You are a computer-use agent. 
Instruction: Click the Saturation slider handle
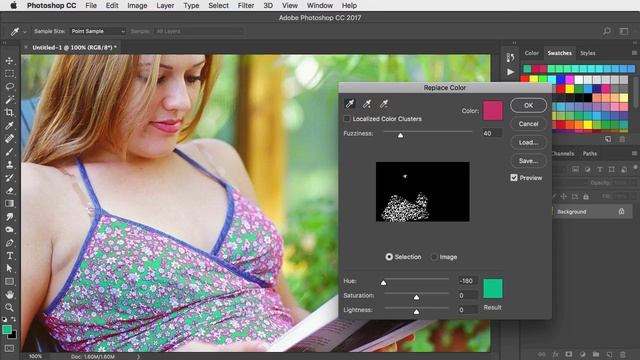pos(416,297)
